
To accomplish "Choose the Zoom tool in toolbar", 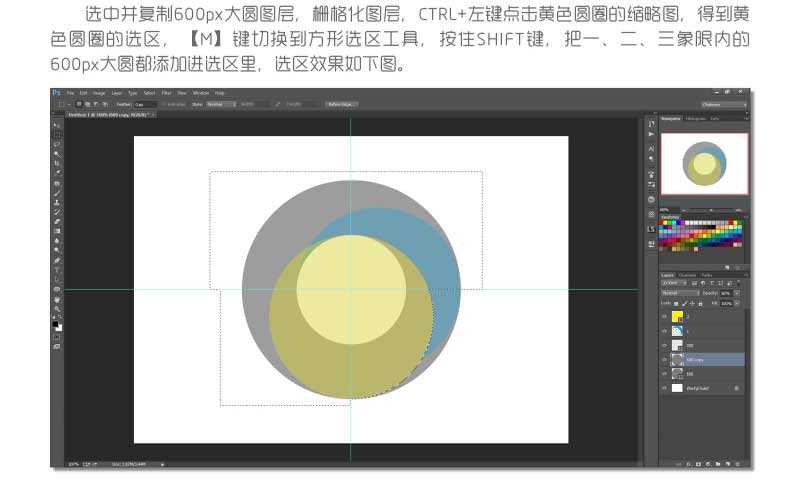I will pos(57,308).
